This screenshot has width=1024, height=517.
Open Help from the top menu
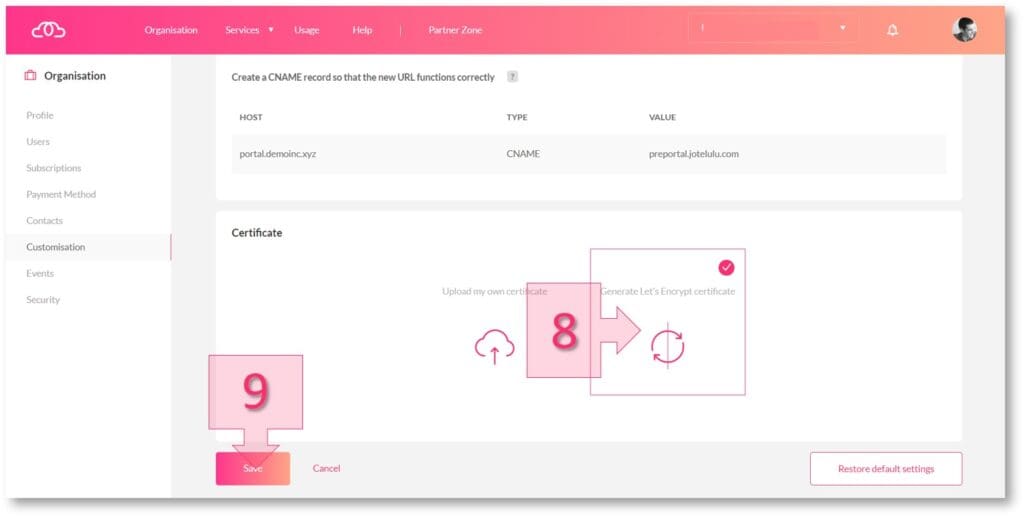tap(362, 30)
